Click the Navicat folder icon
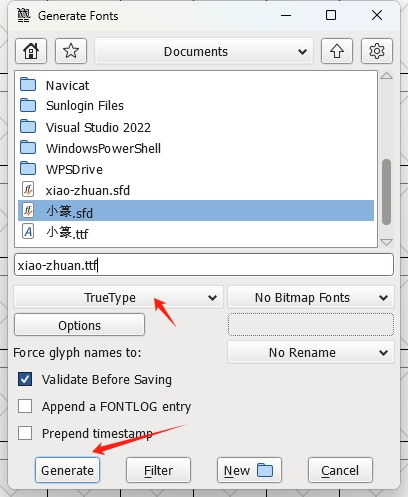 (x=28, y=85)
